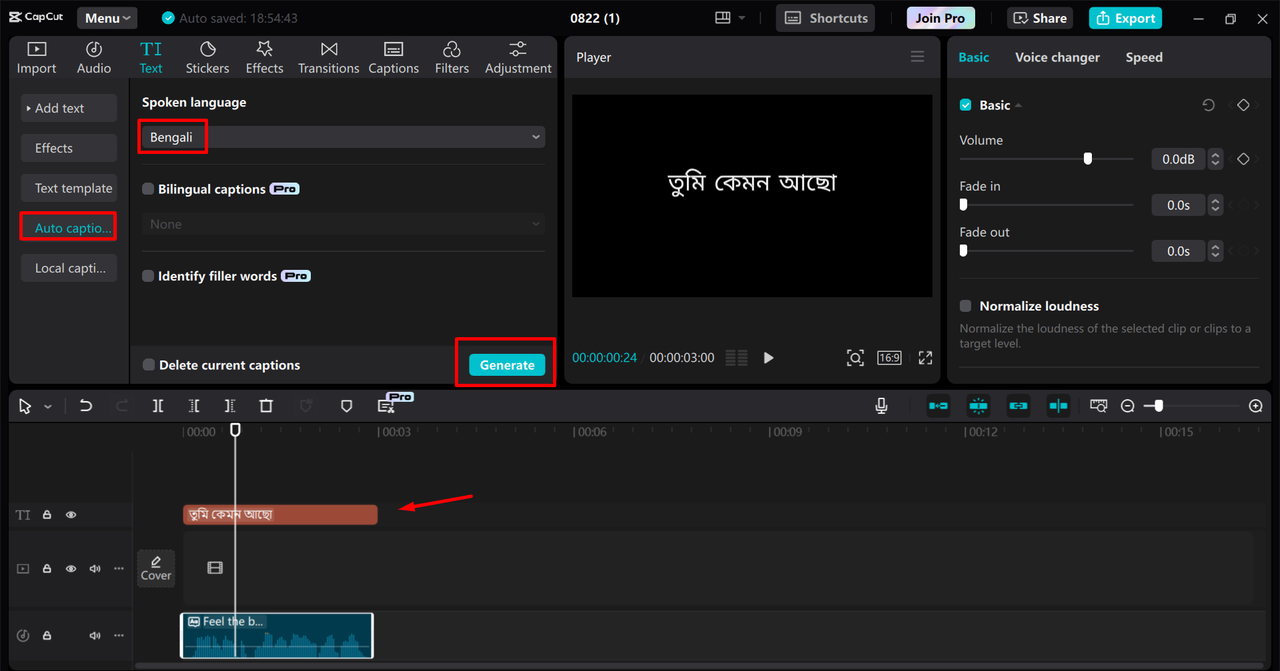Open the layout dropdown arrow in title bar
The width and height of the screenshot is (1280, 671).
[742, 18]
